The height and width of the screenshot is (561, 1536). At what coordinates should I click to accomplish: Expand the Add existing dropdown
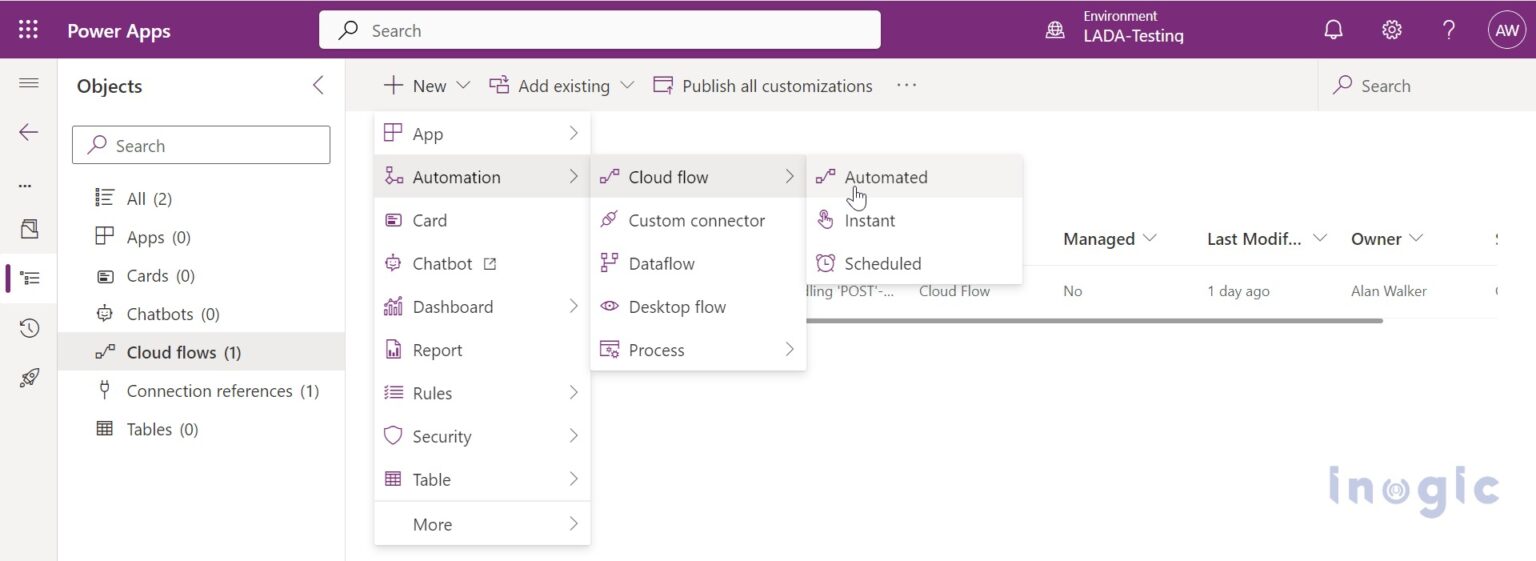[561, 86]
